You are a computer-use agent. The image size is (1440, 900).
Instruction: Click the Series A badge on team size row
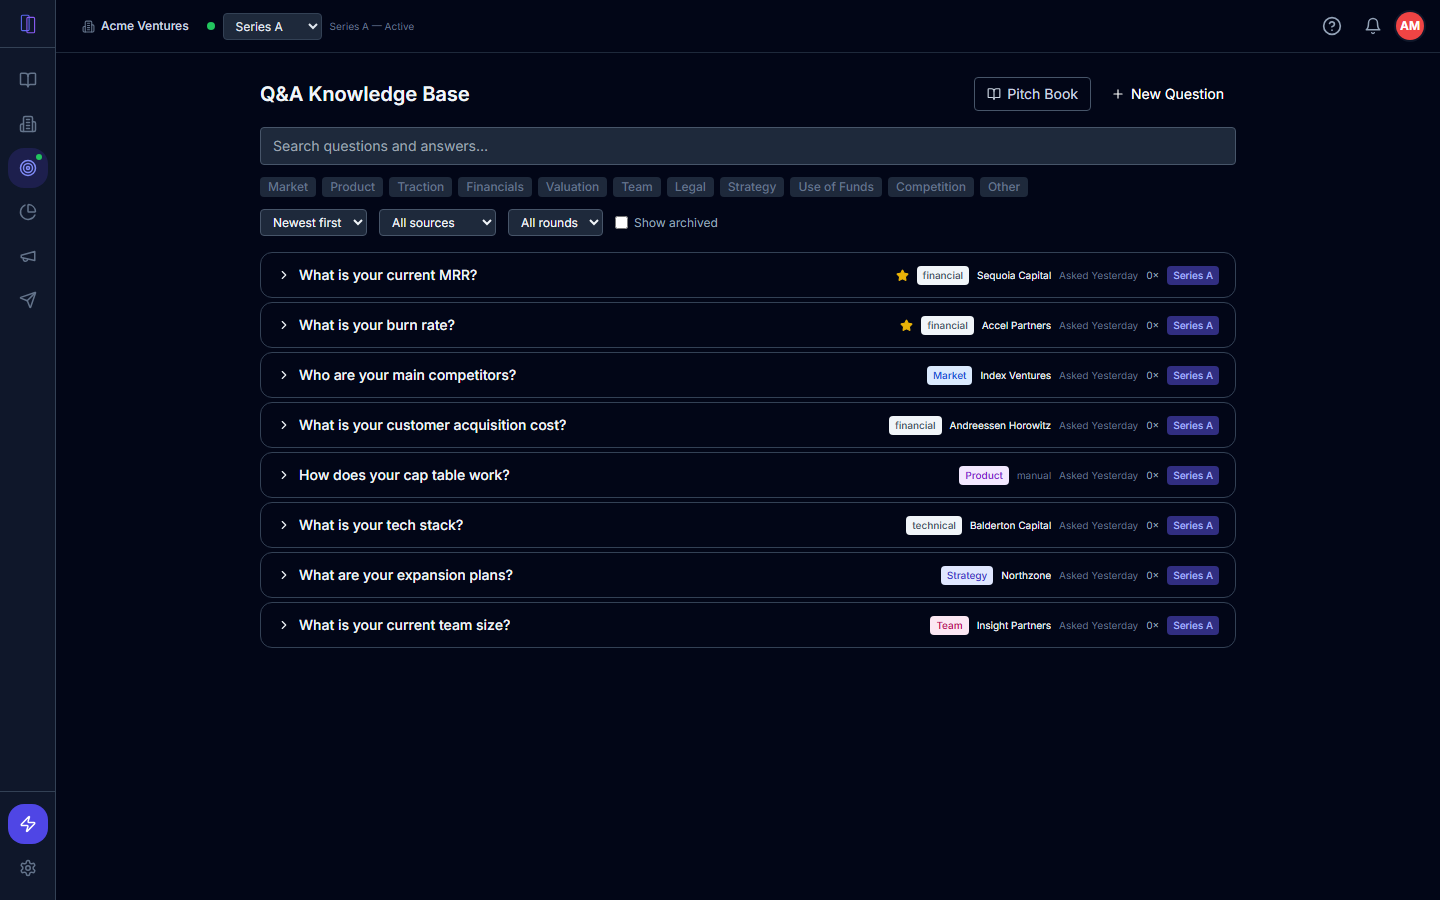[x=1193, y=626]
